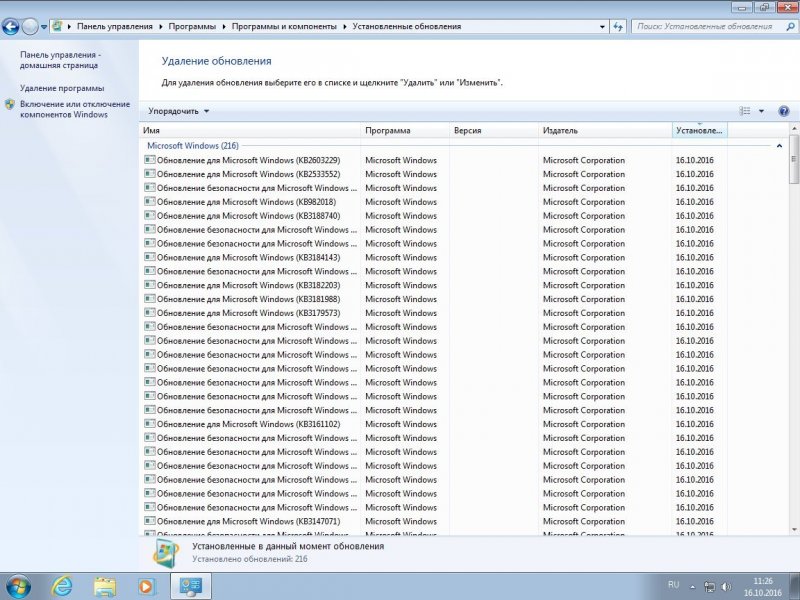Show hidden tray icons arrow

pos(692,587)
